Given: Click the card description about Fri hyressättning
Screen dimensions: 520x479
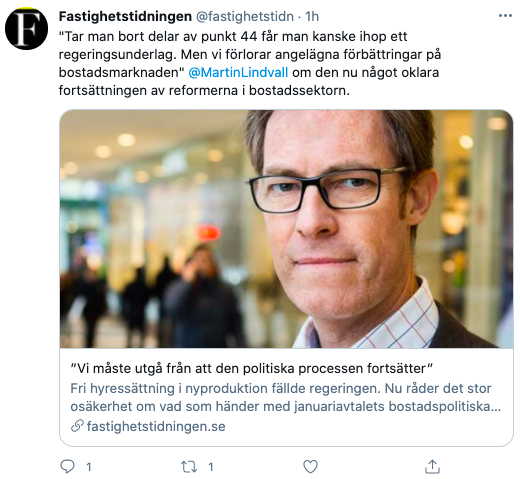Looking at the screenshot, I should point(285,397).
